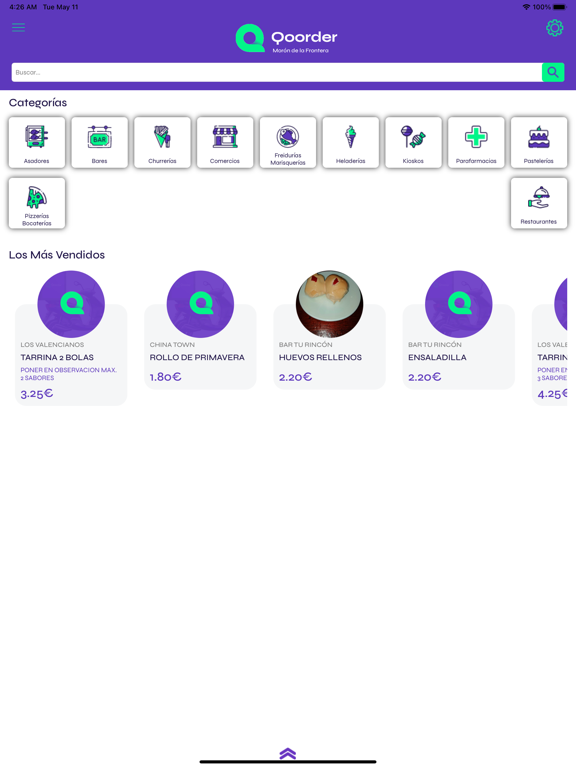Screen dimensions: 576x768
Task: Open the Heladerías category
Action: [x=350, y=143]
